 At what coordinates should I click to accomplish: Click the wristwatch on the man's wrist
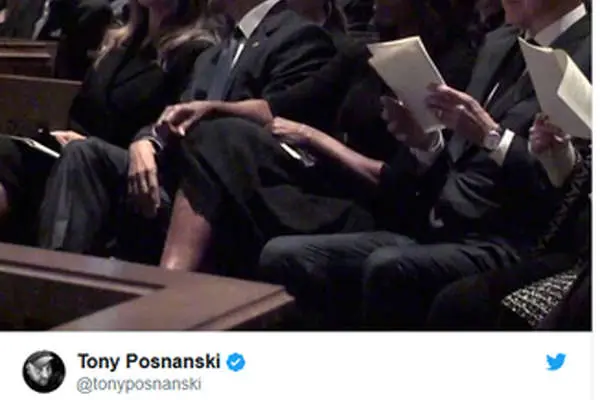492,138
